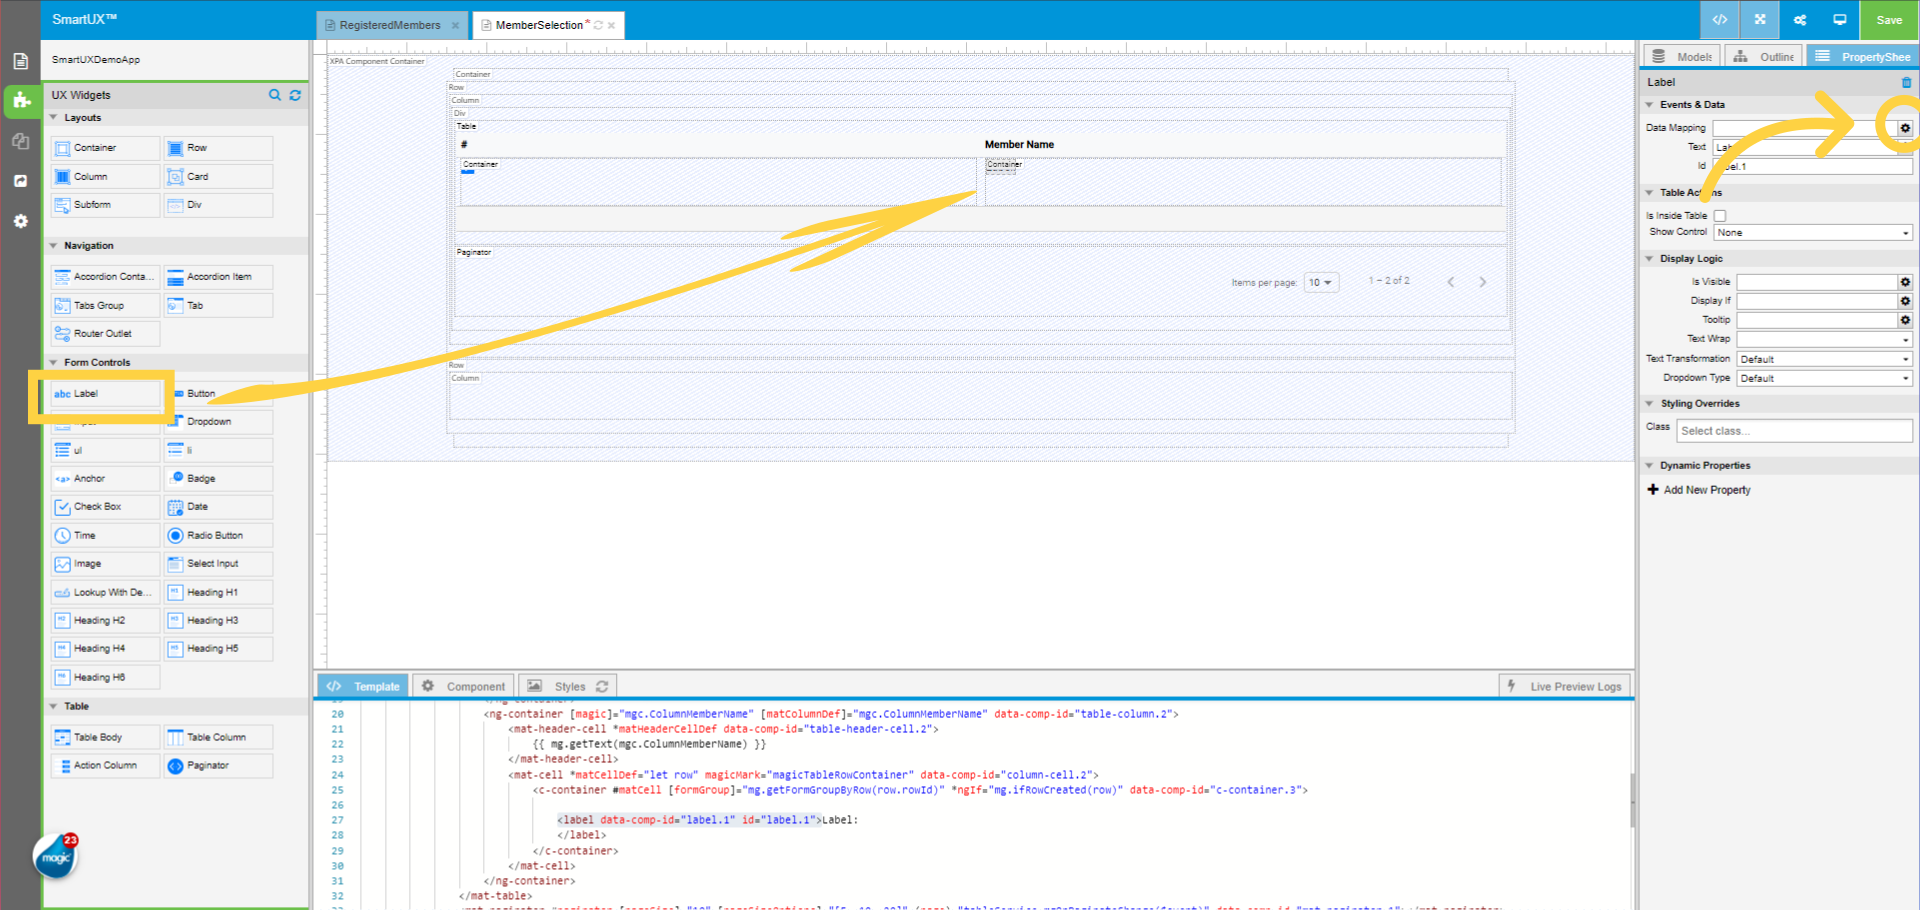Viewport: 1920px width, 910px height.
Task: Delete the Label using the trash icon
Action: [1907, 83]
